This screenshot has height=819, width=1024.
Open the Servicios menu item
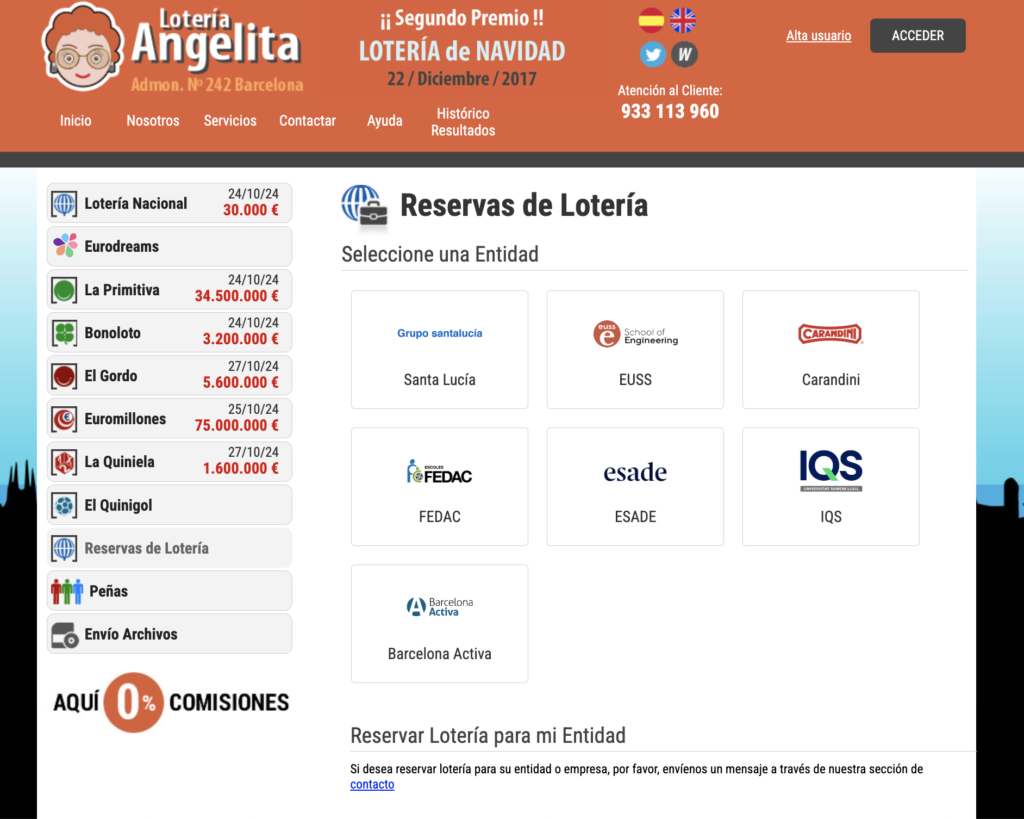(x=230, y=121)
